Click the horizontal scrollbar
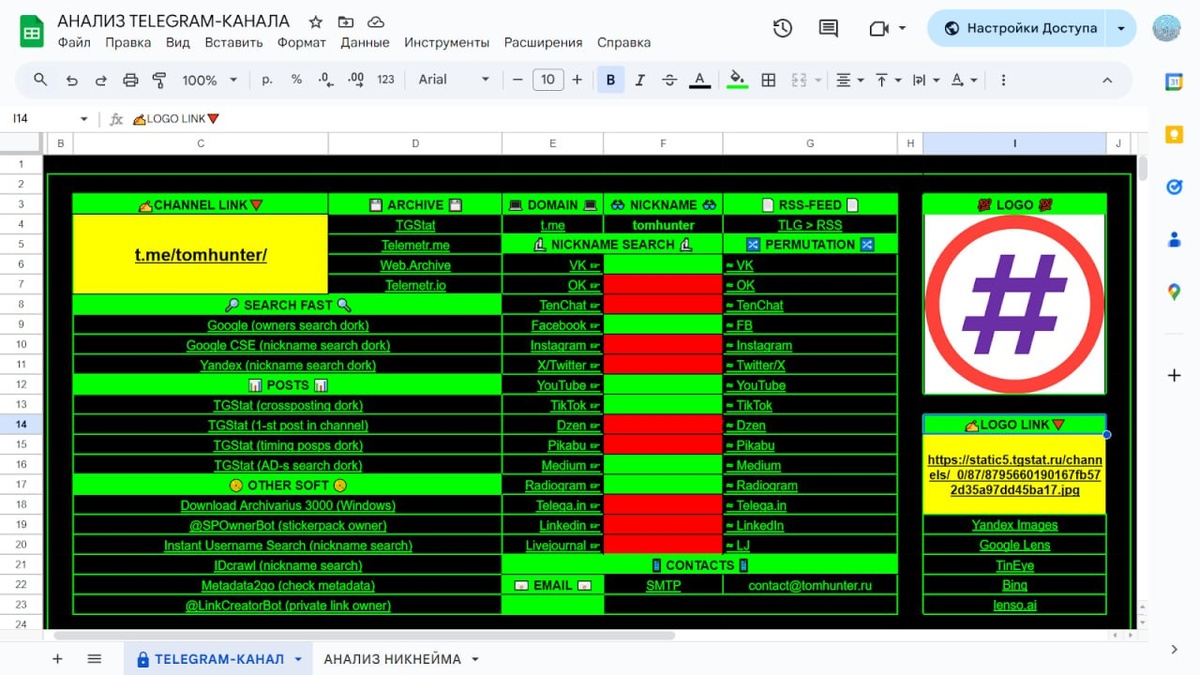Viewport: 1200px width, 675px height. (365, 635)
